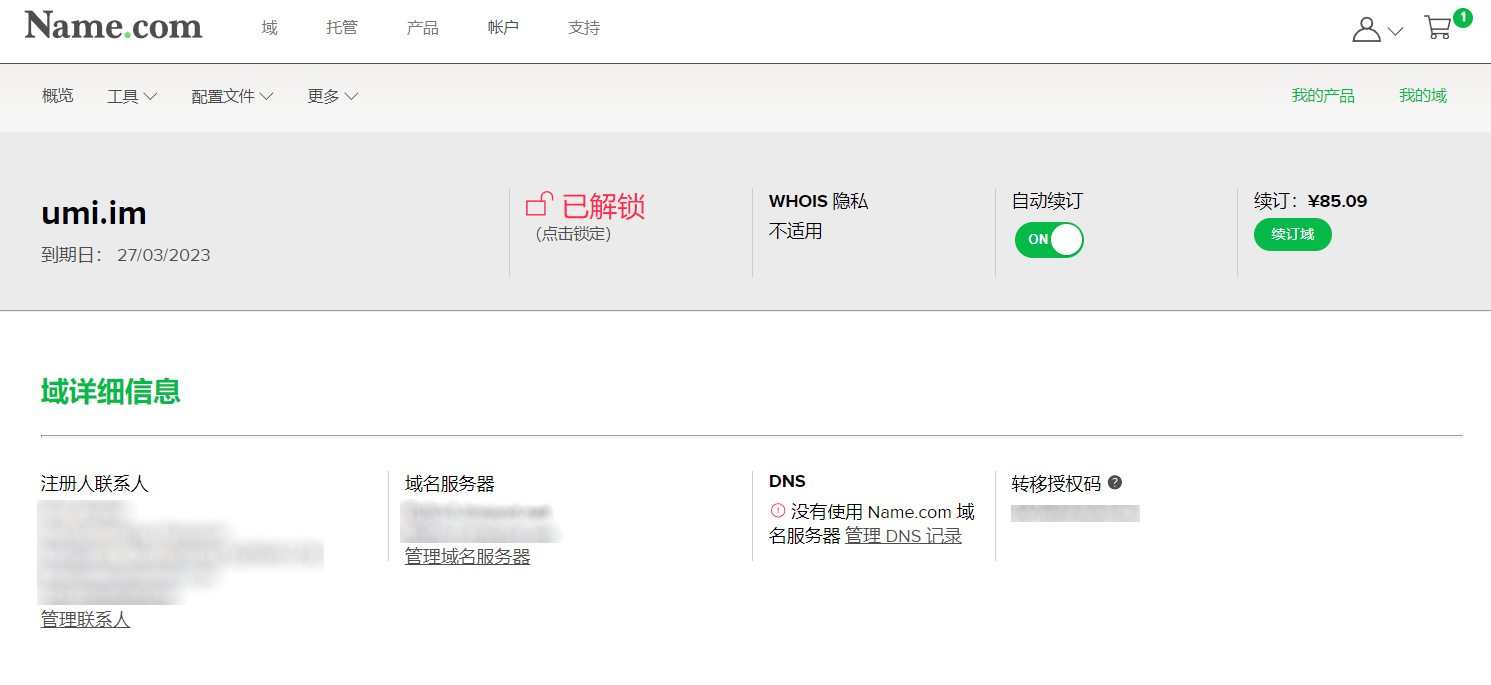Viewport: 1491px width, 685px height.
Task: Click the Name.com logo
Action: point(113,26)
